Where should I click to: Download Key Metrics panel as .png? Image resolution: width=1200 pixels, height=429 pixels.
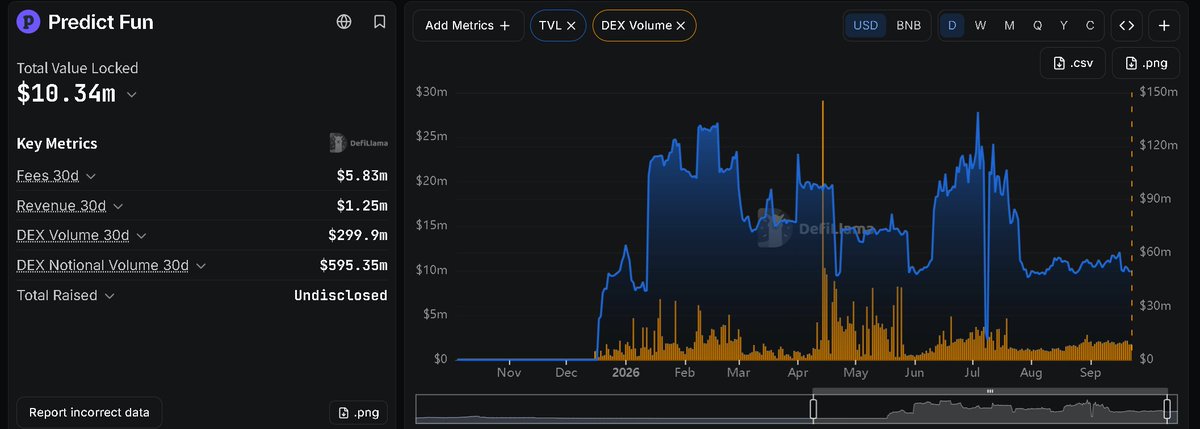point(358,412)
